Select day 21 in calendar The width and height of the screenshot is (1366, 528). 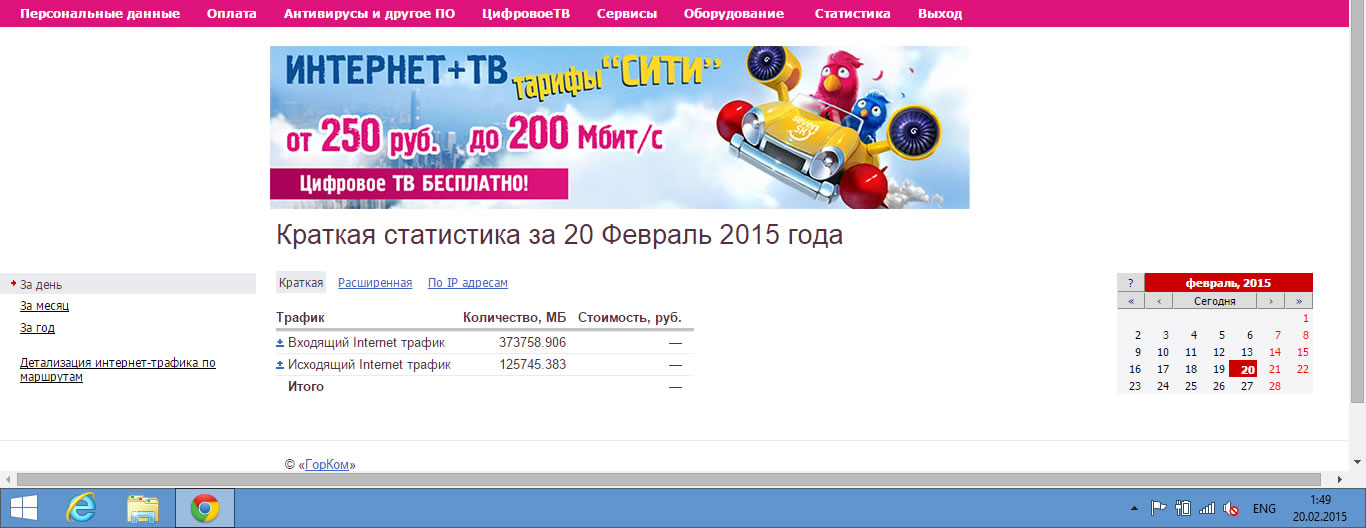1275,369
